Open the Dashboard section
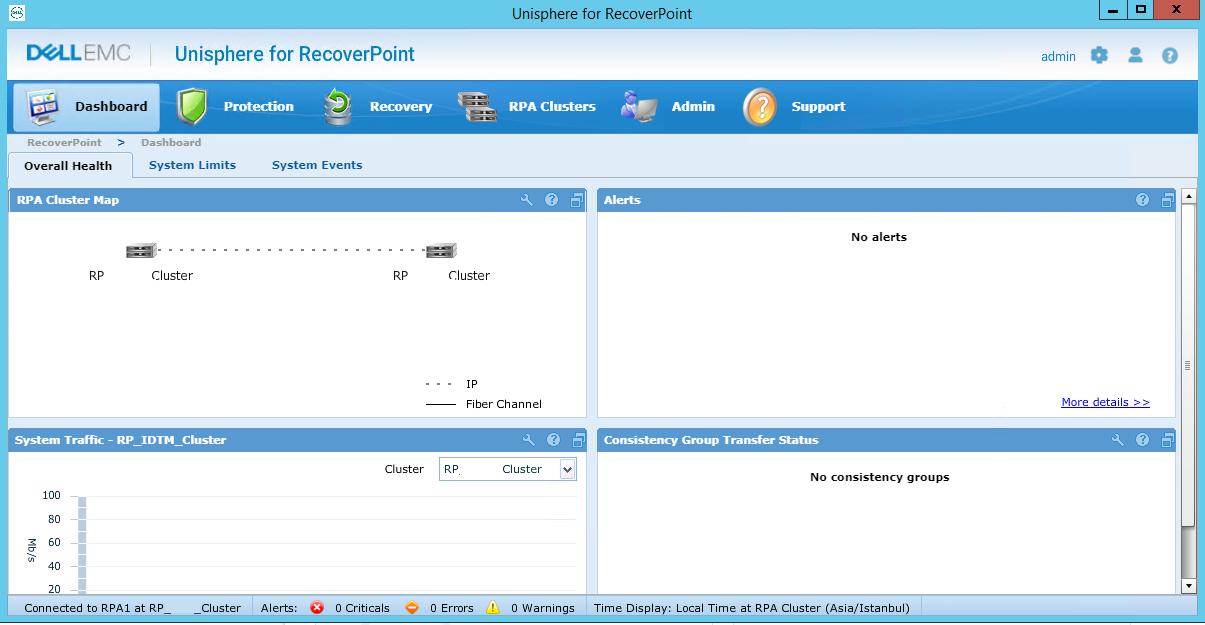This screenshot has width=1205, height=625. click(x=87, y=107)
